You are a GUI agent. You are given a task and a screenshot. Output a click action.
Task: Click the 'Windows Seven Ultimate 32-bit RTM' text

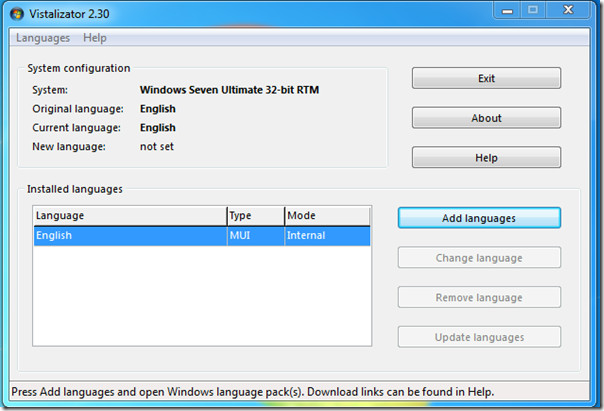[230, 90]
